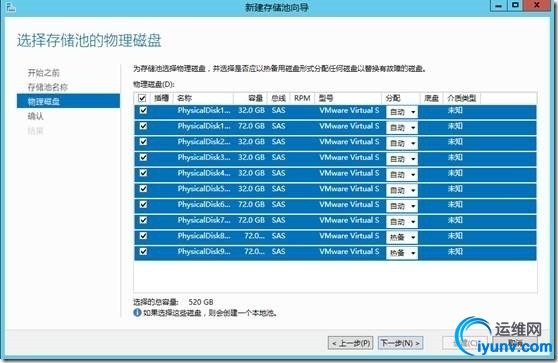Uncheck the PhysicalDisk6 row checkbox
558x363 pixels.
[x=143, y=204]
